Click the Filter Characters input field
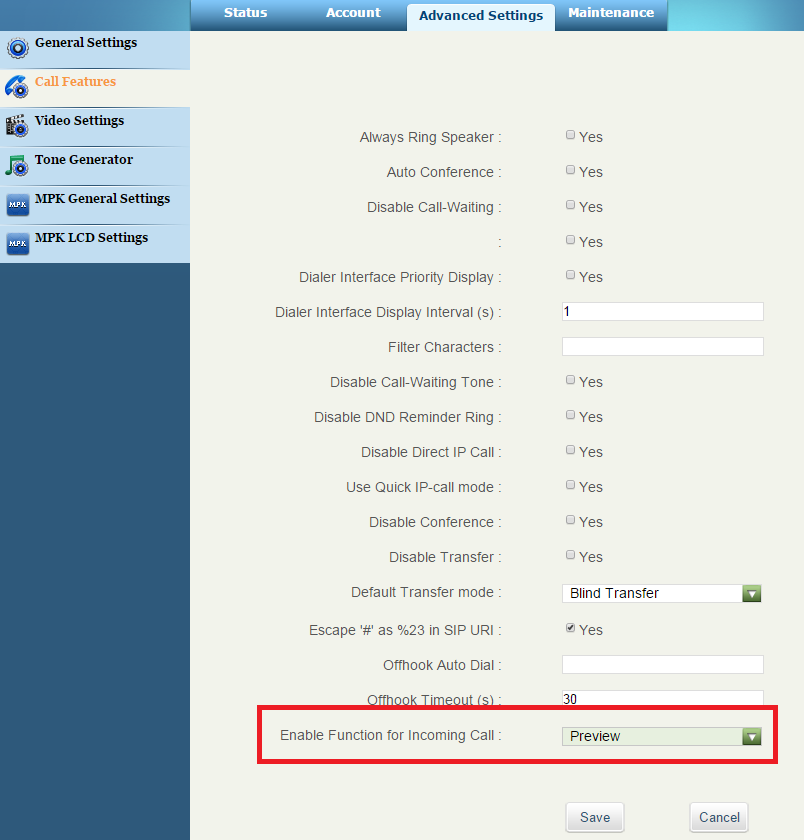Screen dimensions: 804x840 [x=662, y=347]
